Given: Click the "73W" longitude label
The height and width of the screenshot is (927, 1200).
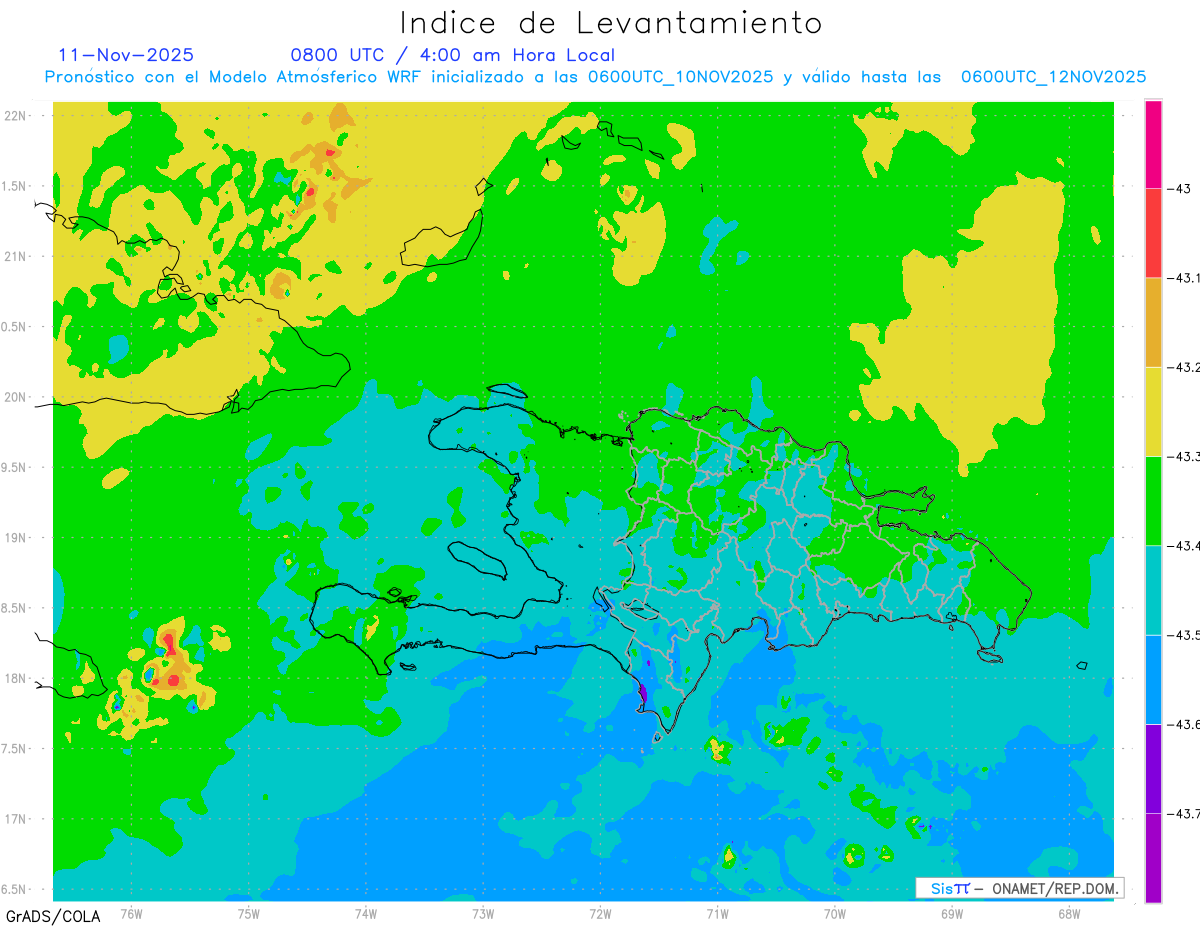Looking at the screenshot, I should (483, 913).
